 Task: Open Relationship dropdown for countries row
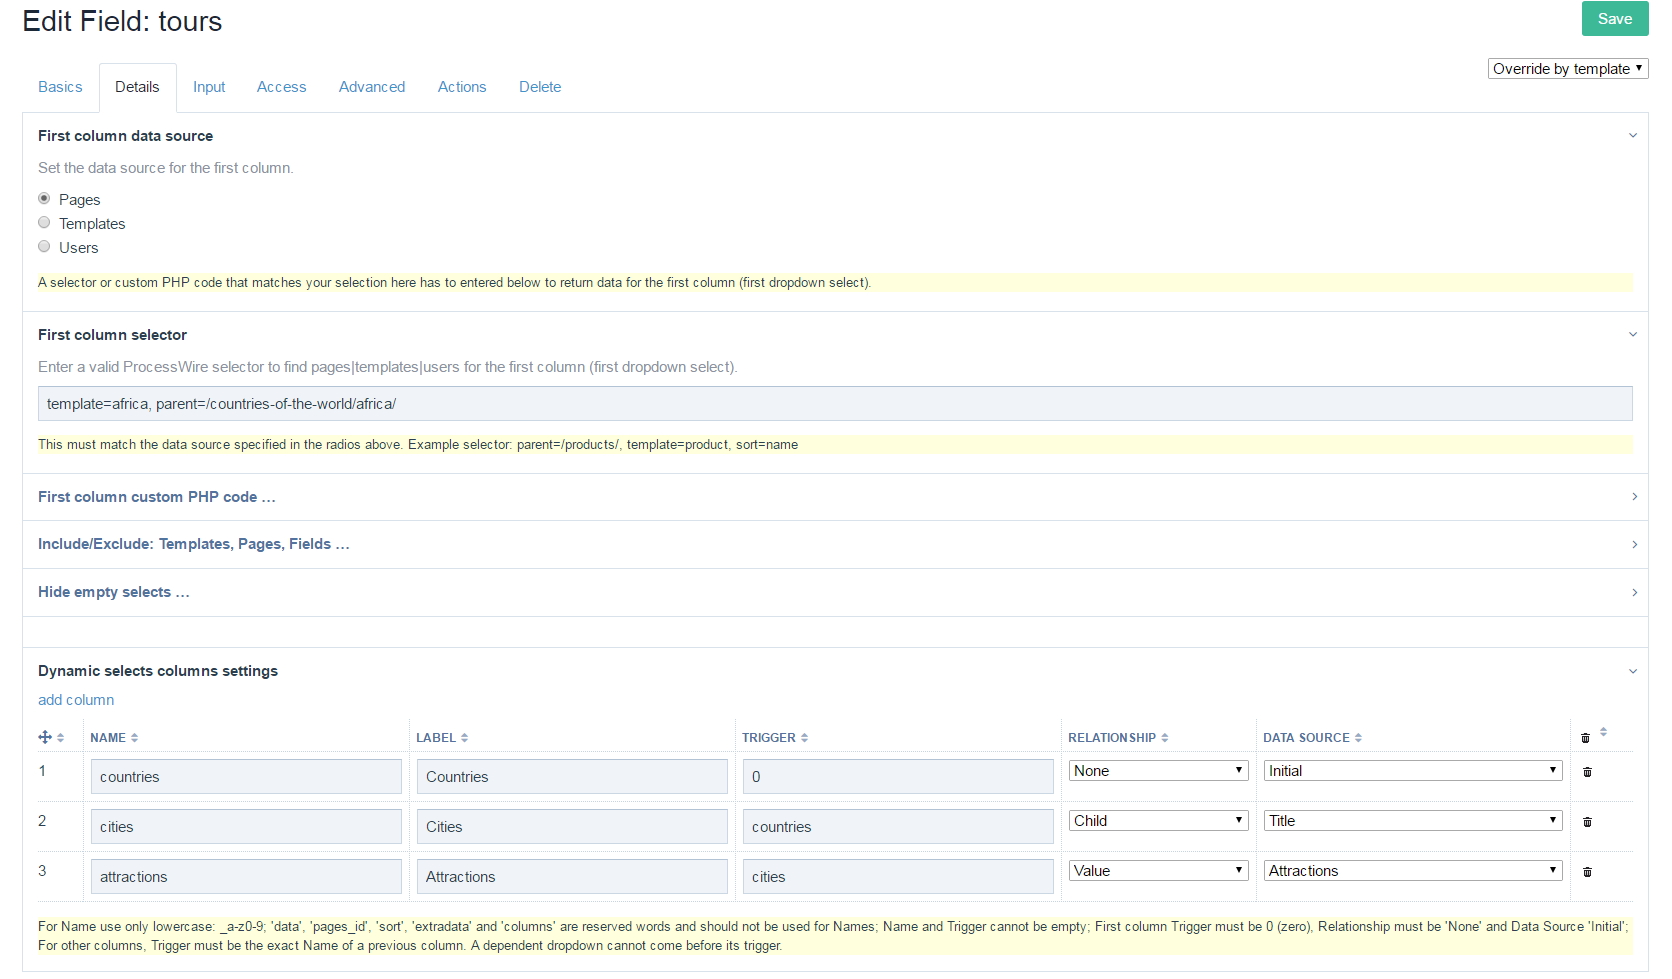pyautogui.click(x=1158, y=771)
